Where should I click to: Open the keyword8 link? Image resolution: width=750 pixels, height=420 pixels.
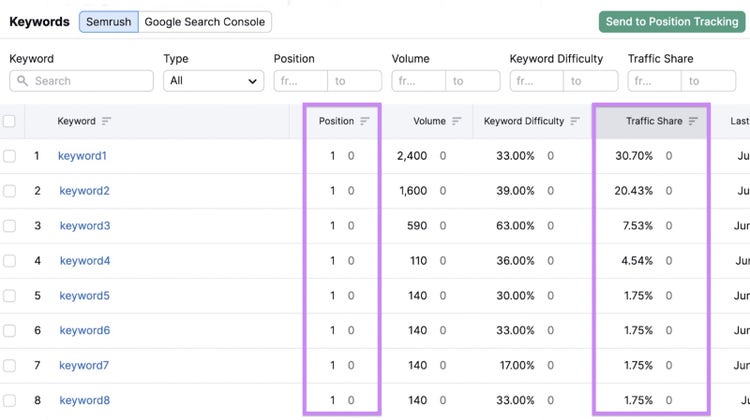pos(85,400)
